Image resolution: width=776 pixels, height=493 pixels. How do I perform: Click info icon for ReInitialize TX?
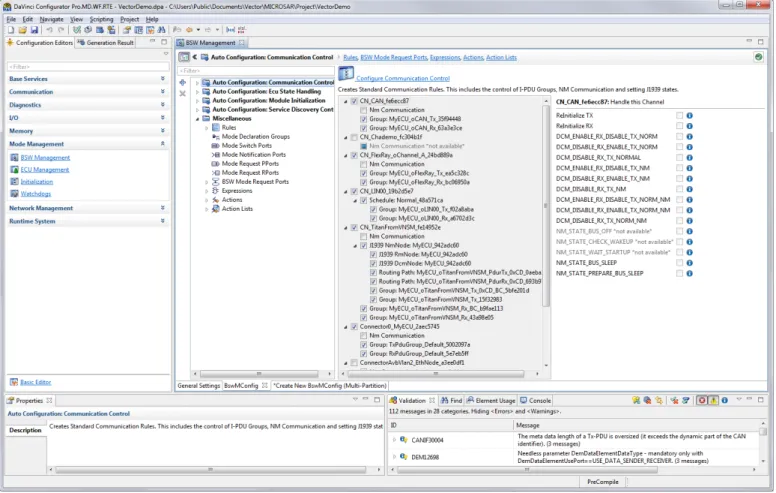(689, 115)
